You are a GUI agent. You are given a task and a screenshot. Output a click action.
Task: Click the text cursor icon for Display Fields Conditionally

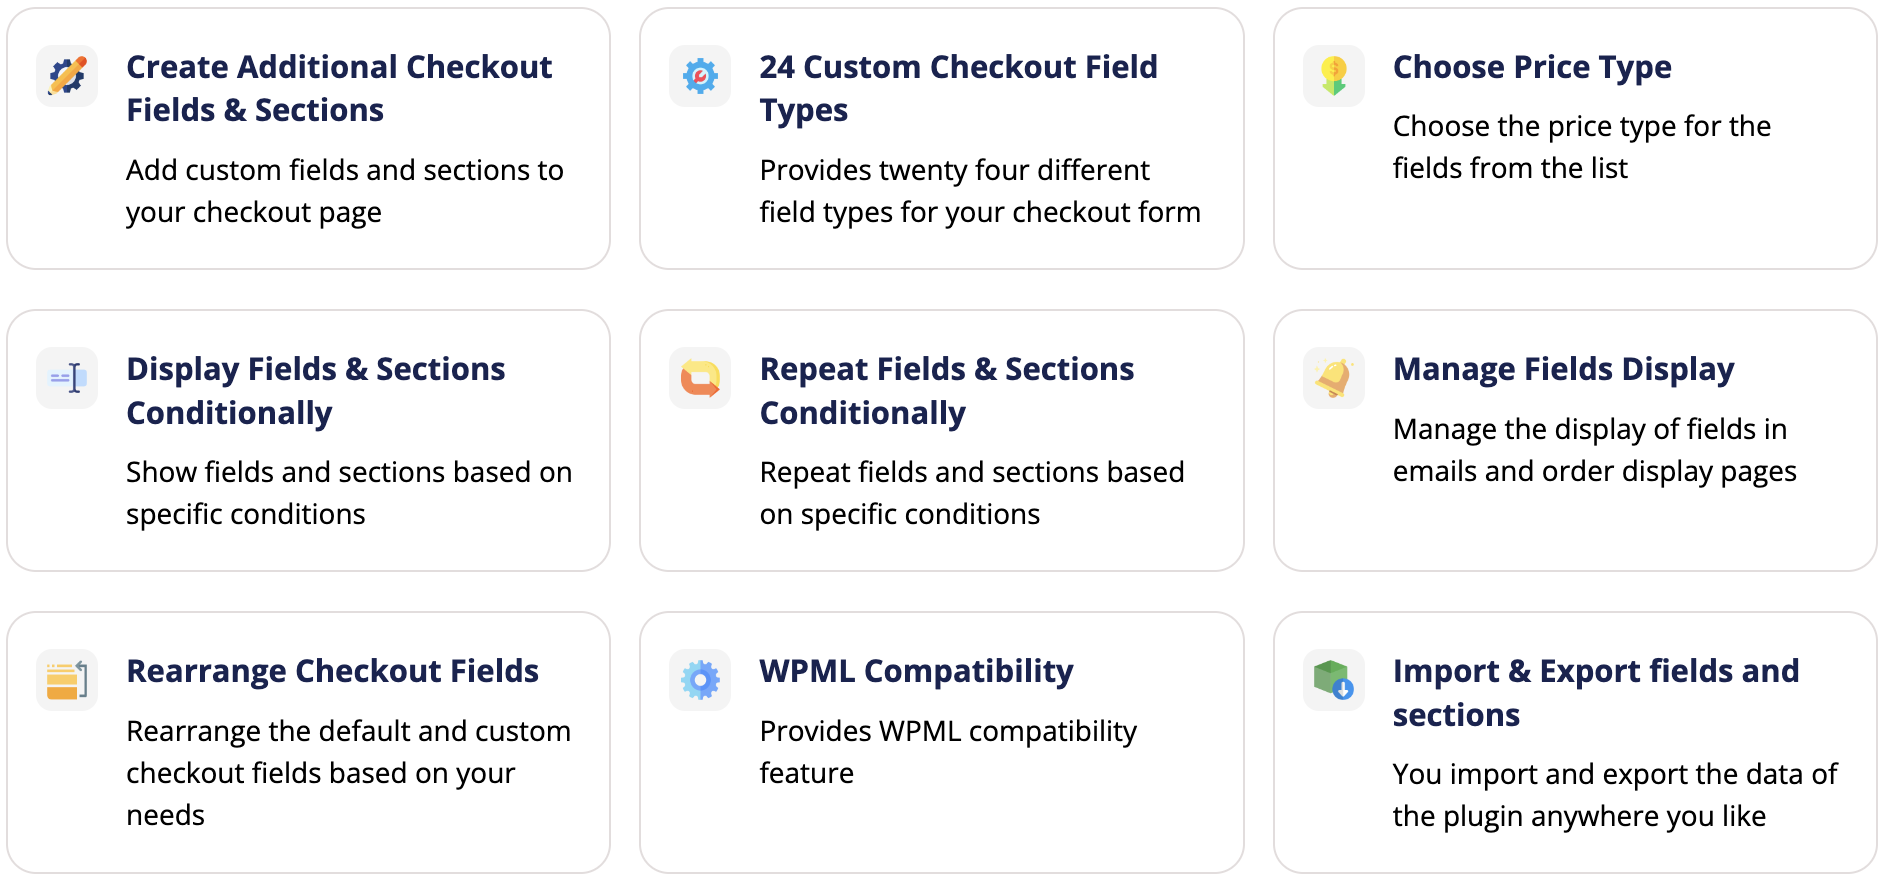[x=67, y=378]
